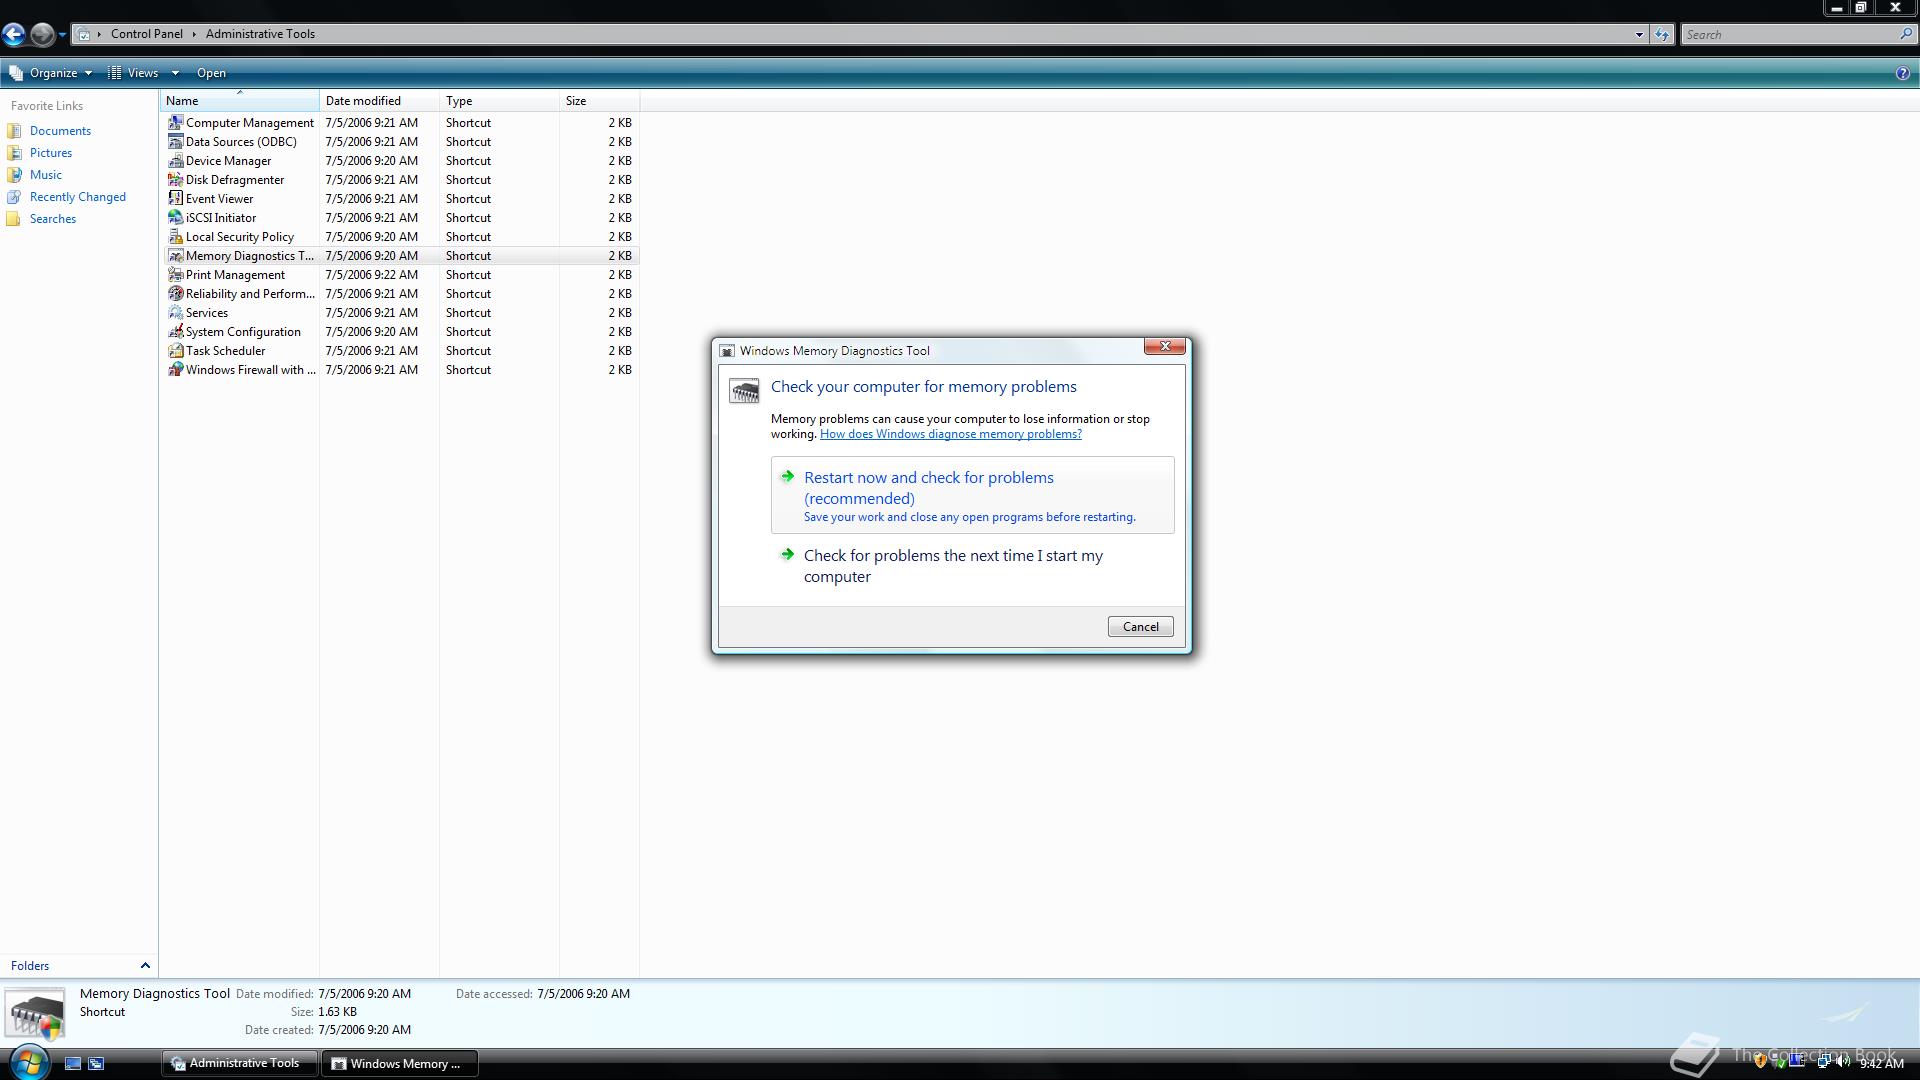Click the Windows Start orb
The height and width of the screenshot is (1080, 1920).
pos(29,1062)
